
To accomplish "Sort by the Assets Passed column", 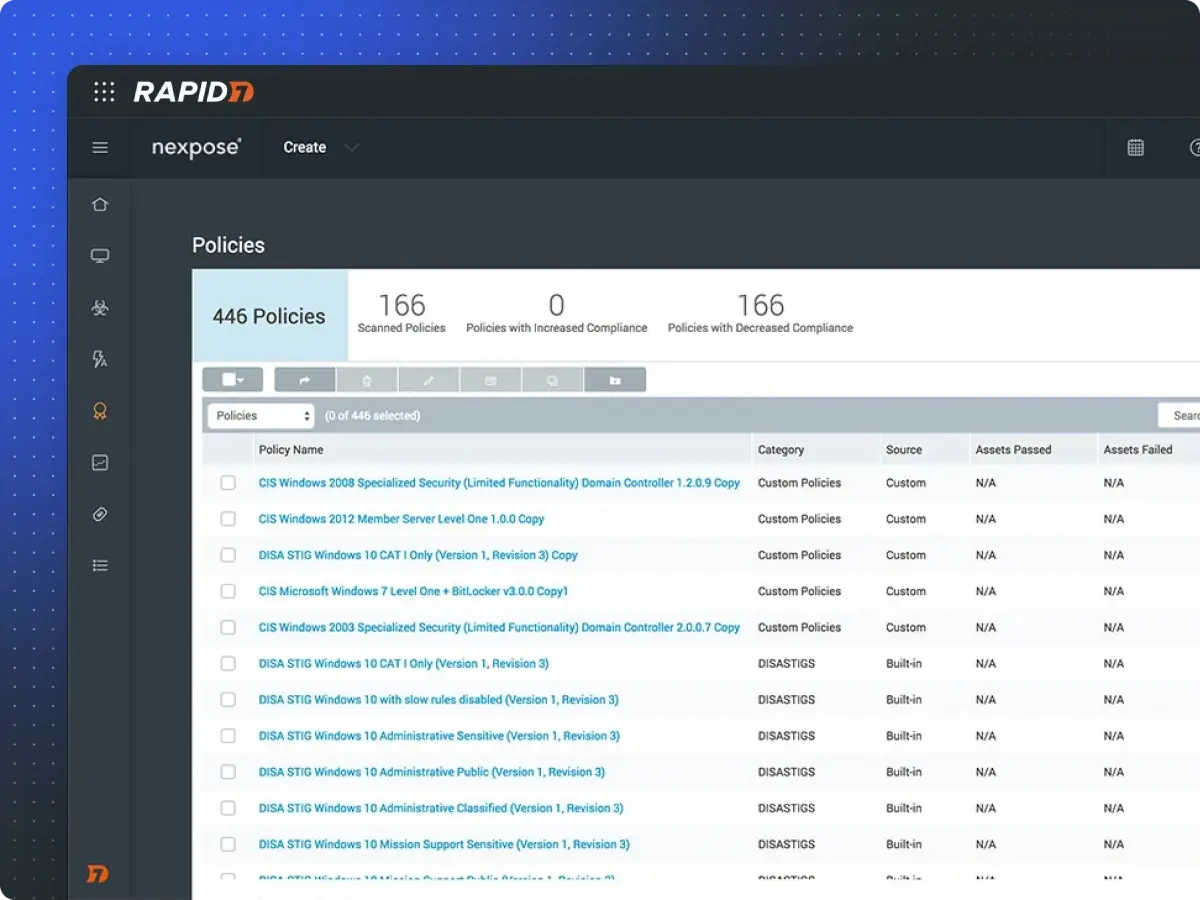I will [x=1013, y=450].
